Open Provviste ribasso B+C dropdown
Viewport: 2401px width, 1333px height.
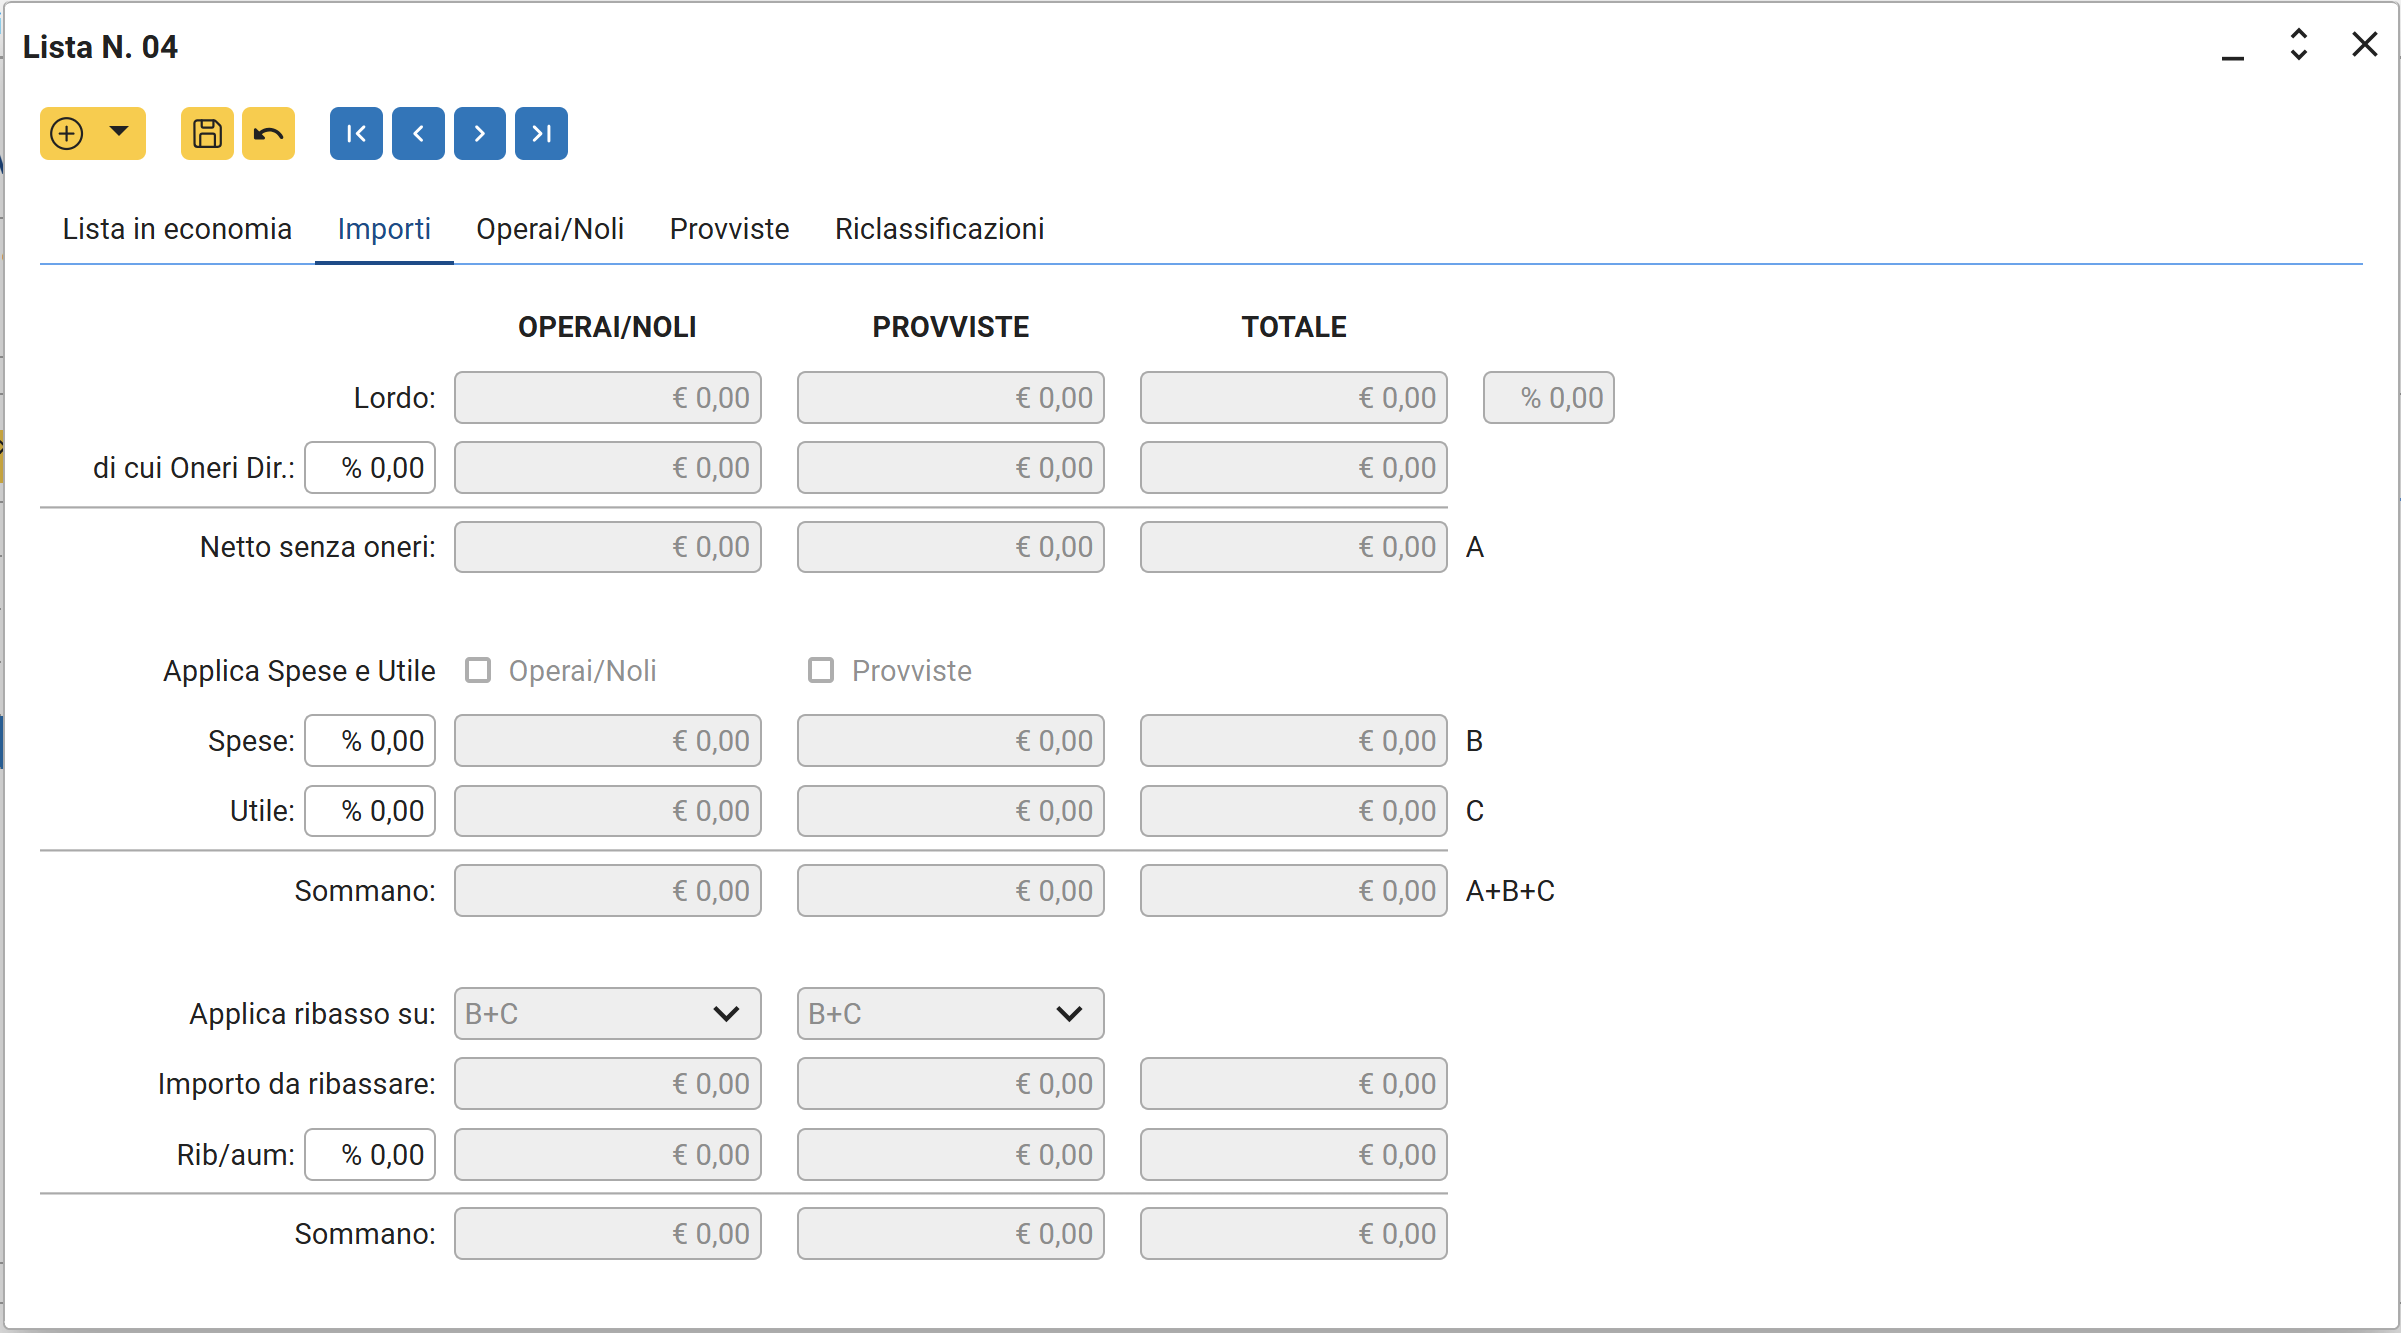point(950,1014)
